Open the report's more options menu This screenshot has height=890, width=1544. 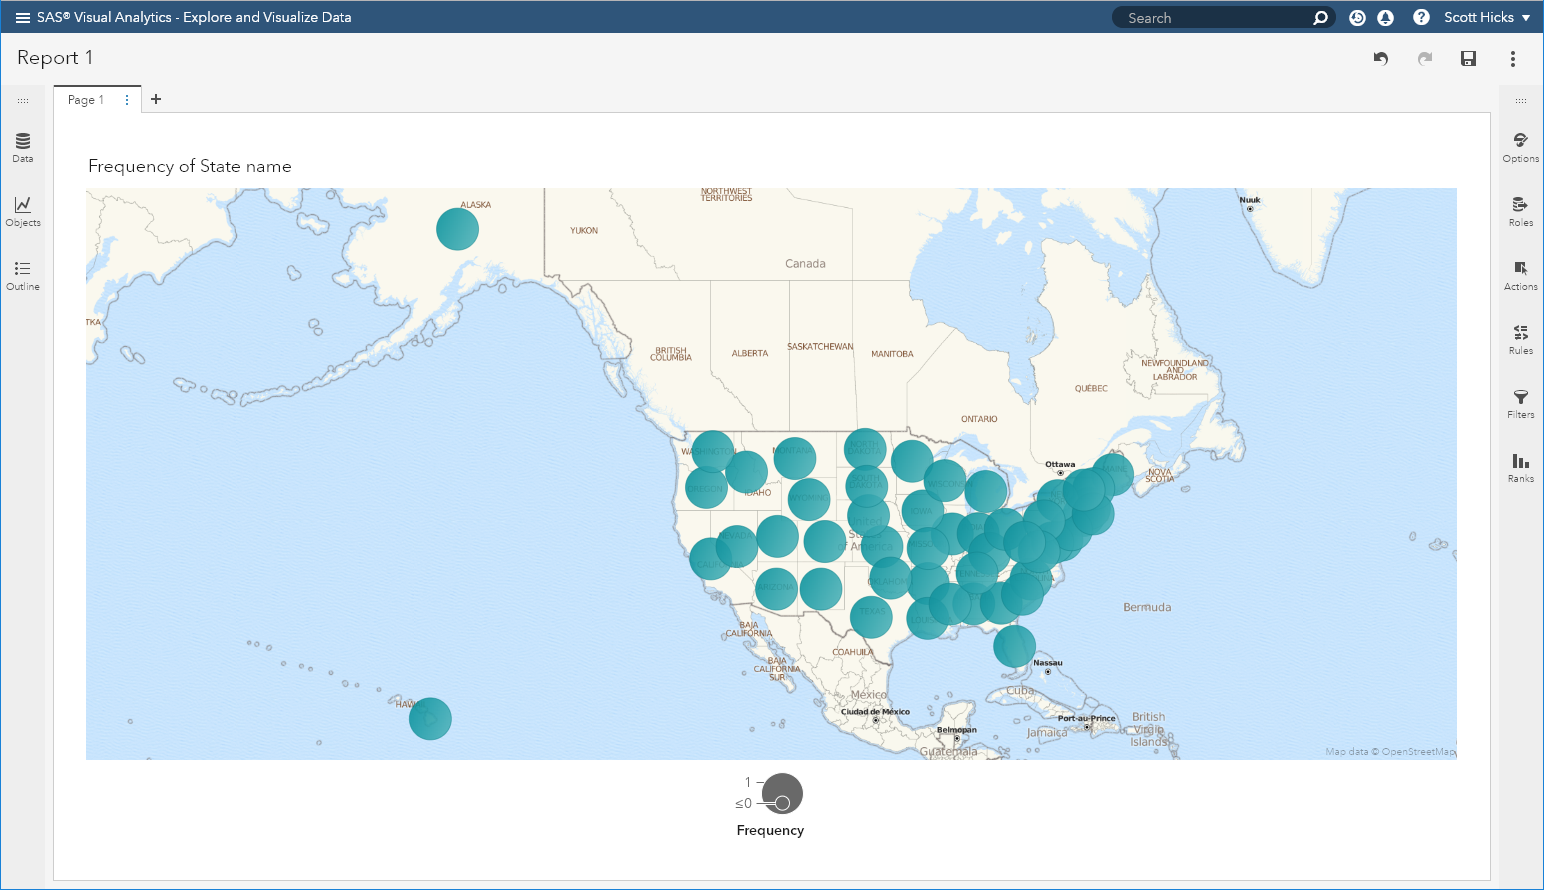coord(1512,59)
